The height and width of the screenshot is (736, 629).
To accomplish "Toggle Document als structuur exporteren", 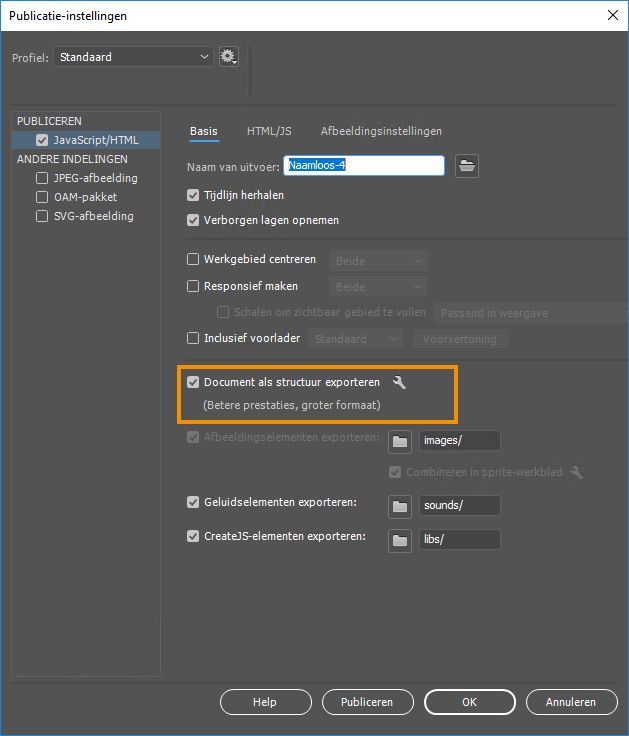I will 193,382.
